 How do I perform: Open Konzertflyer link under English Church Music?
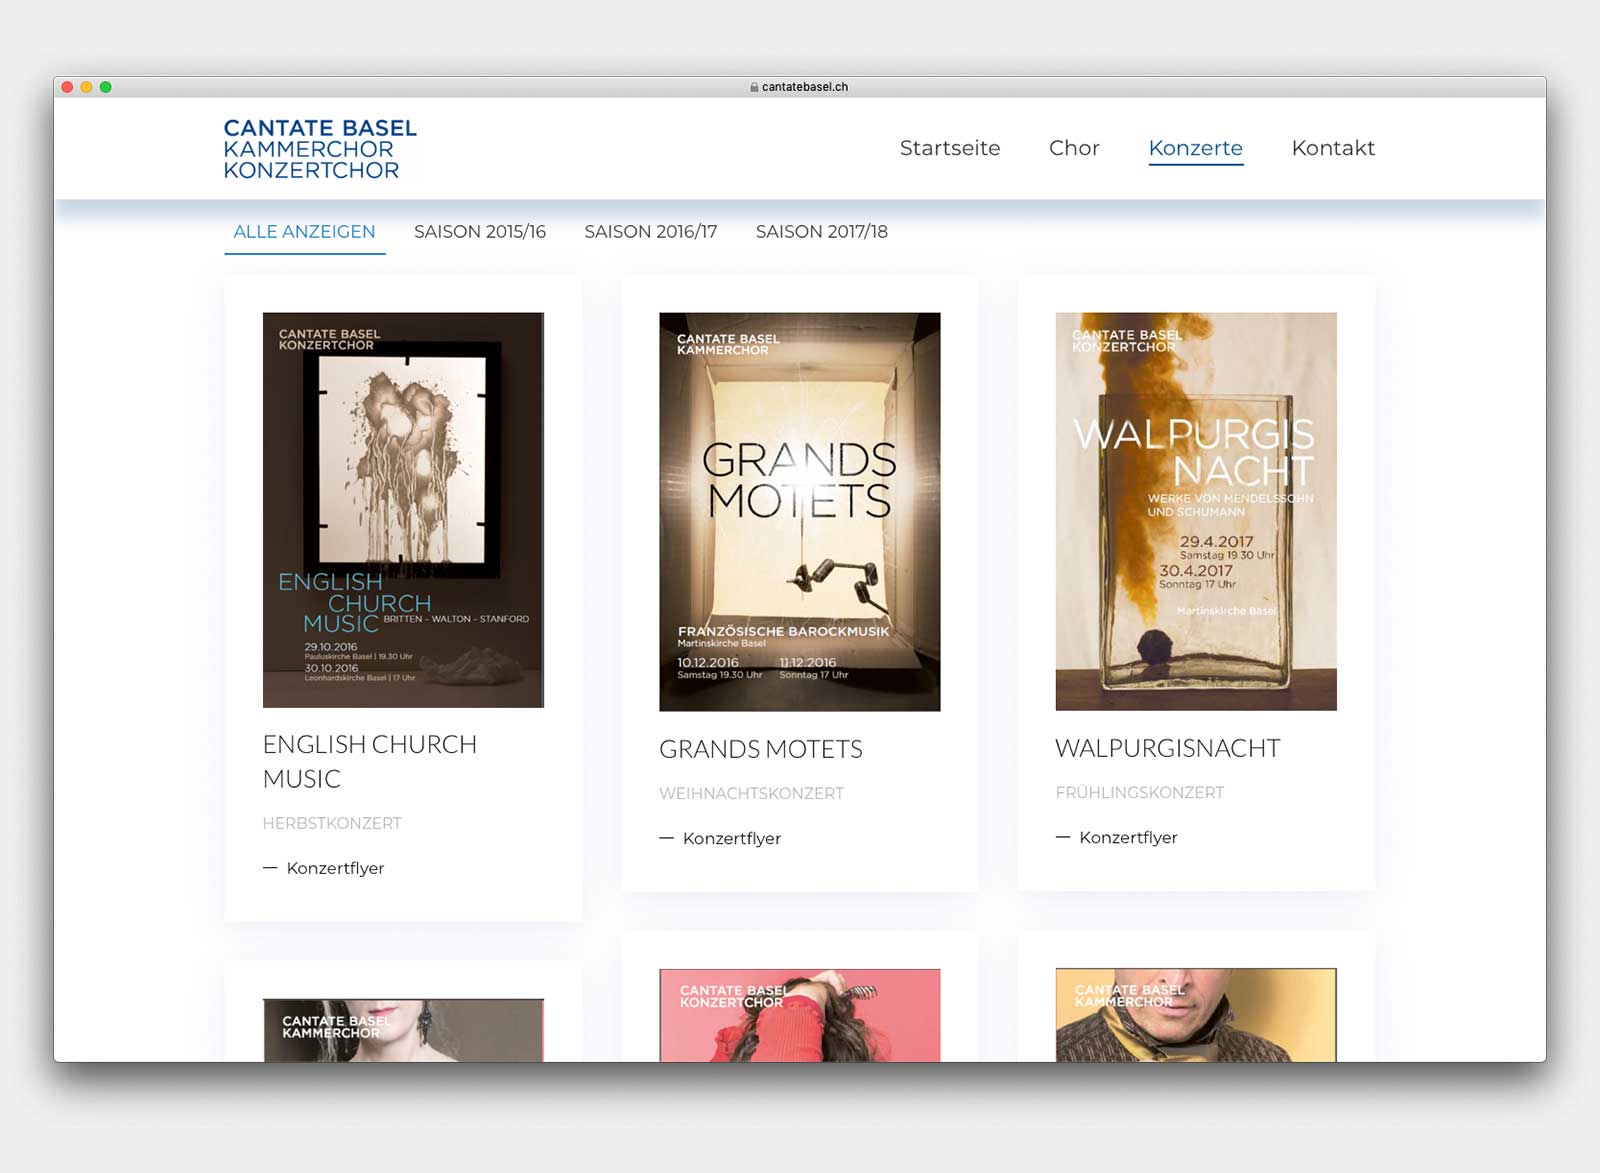(335, 868)
